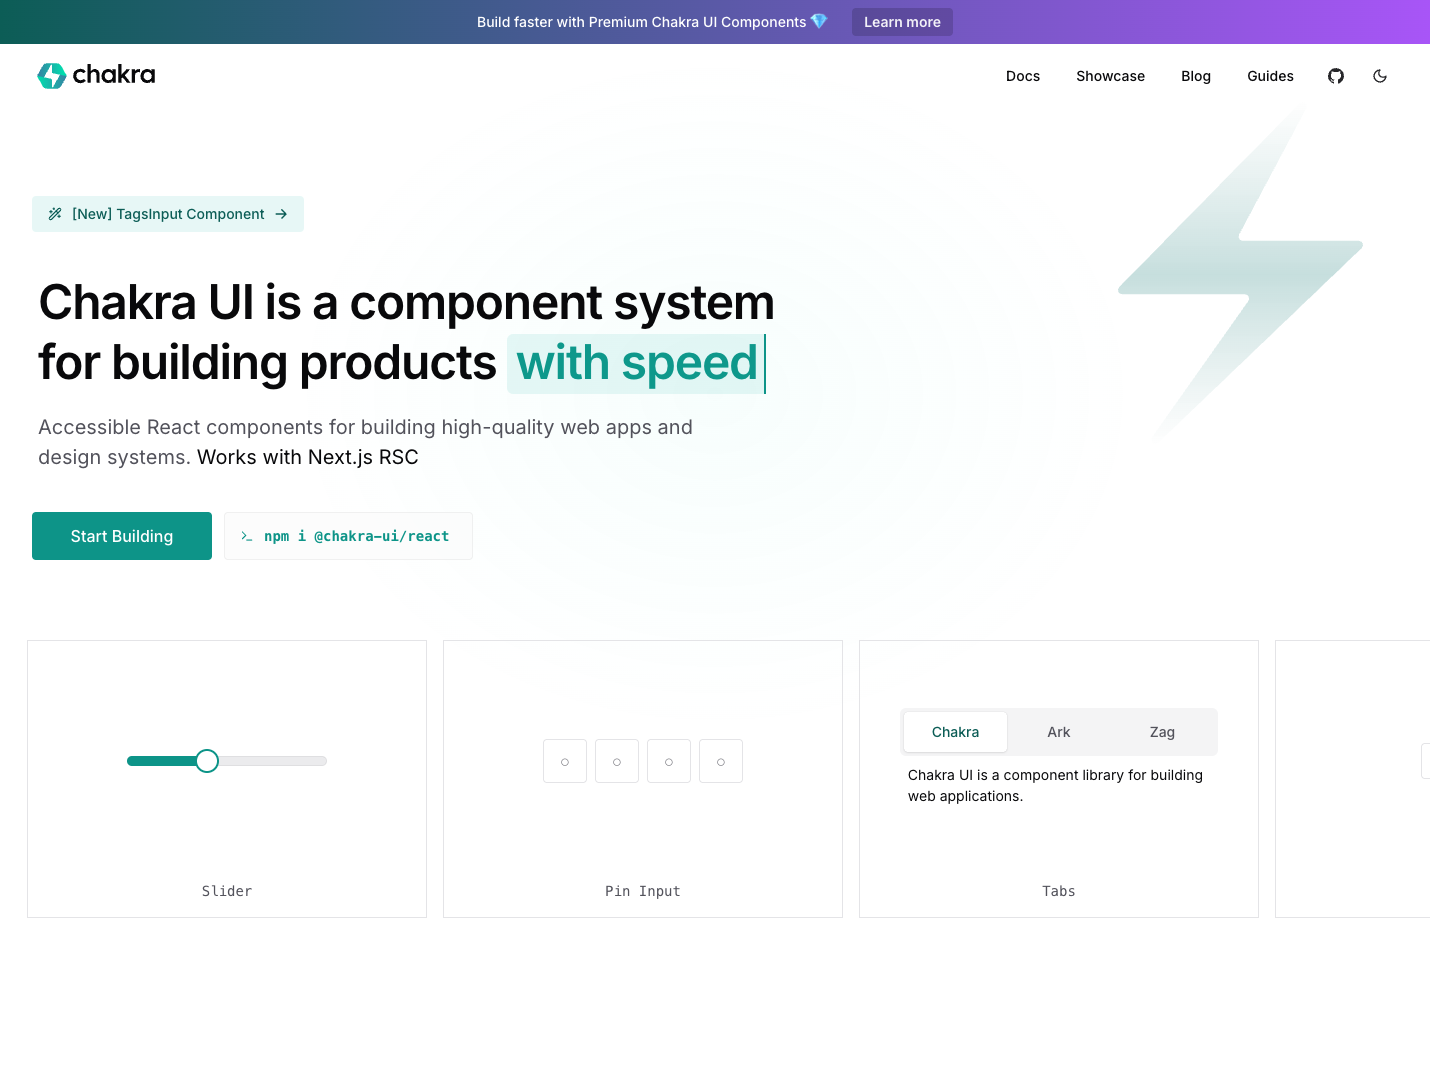Click the Chakra lightning bolt logo icon
1430x1080 pixels.
(x=51, y=76)
